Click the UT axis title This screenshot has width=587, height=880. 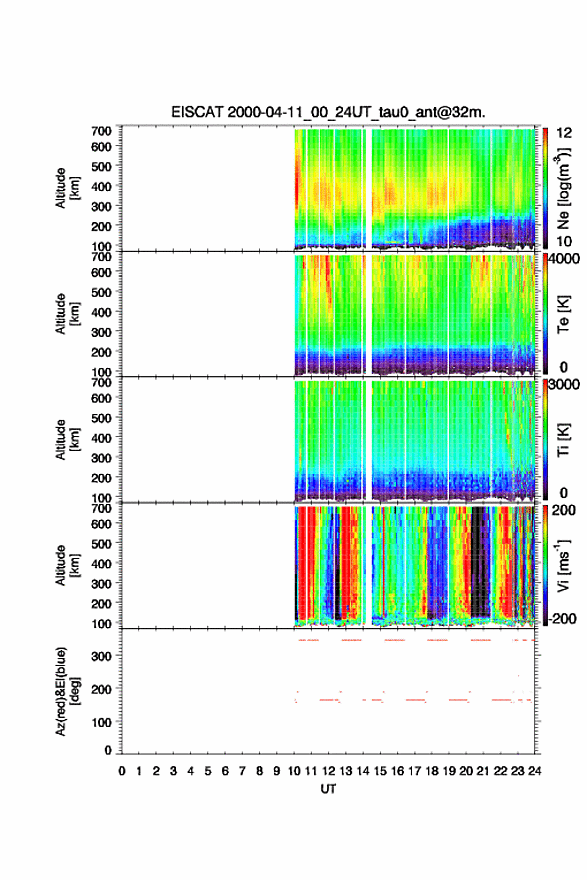coord(328,789)
